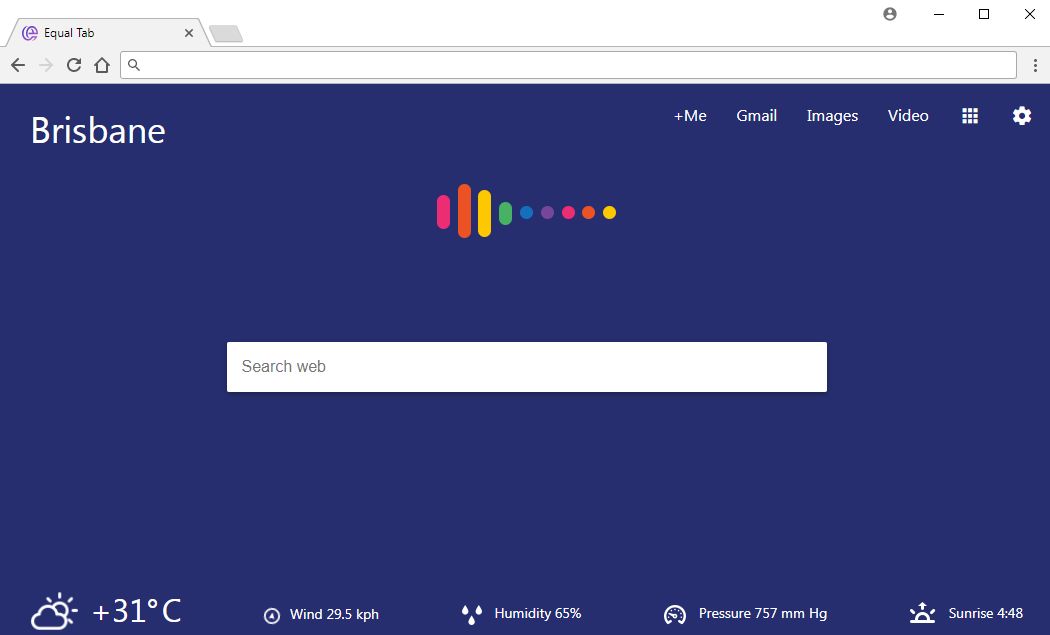Click the partly cloudy weather icon
The image size is (1050, 635).
54,611
